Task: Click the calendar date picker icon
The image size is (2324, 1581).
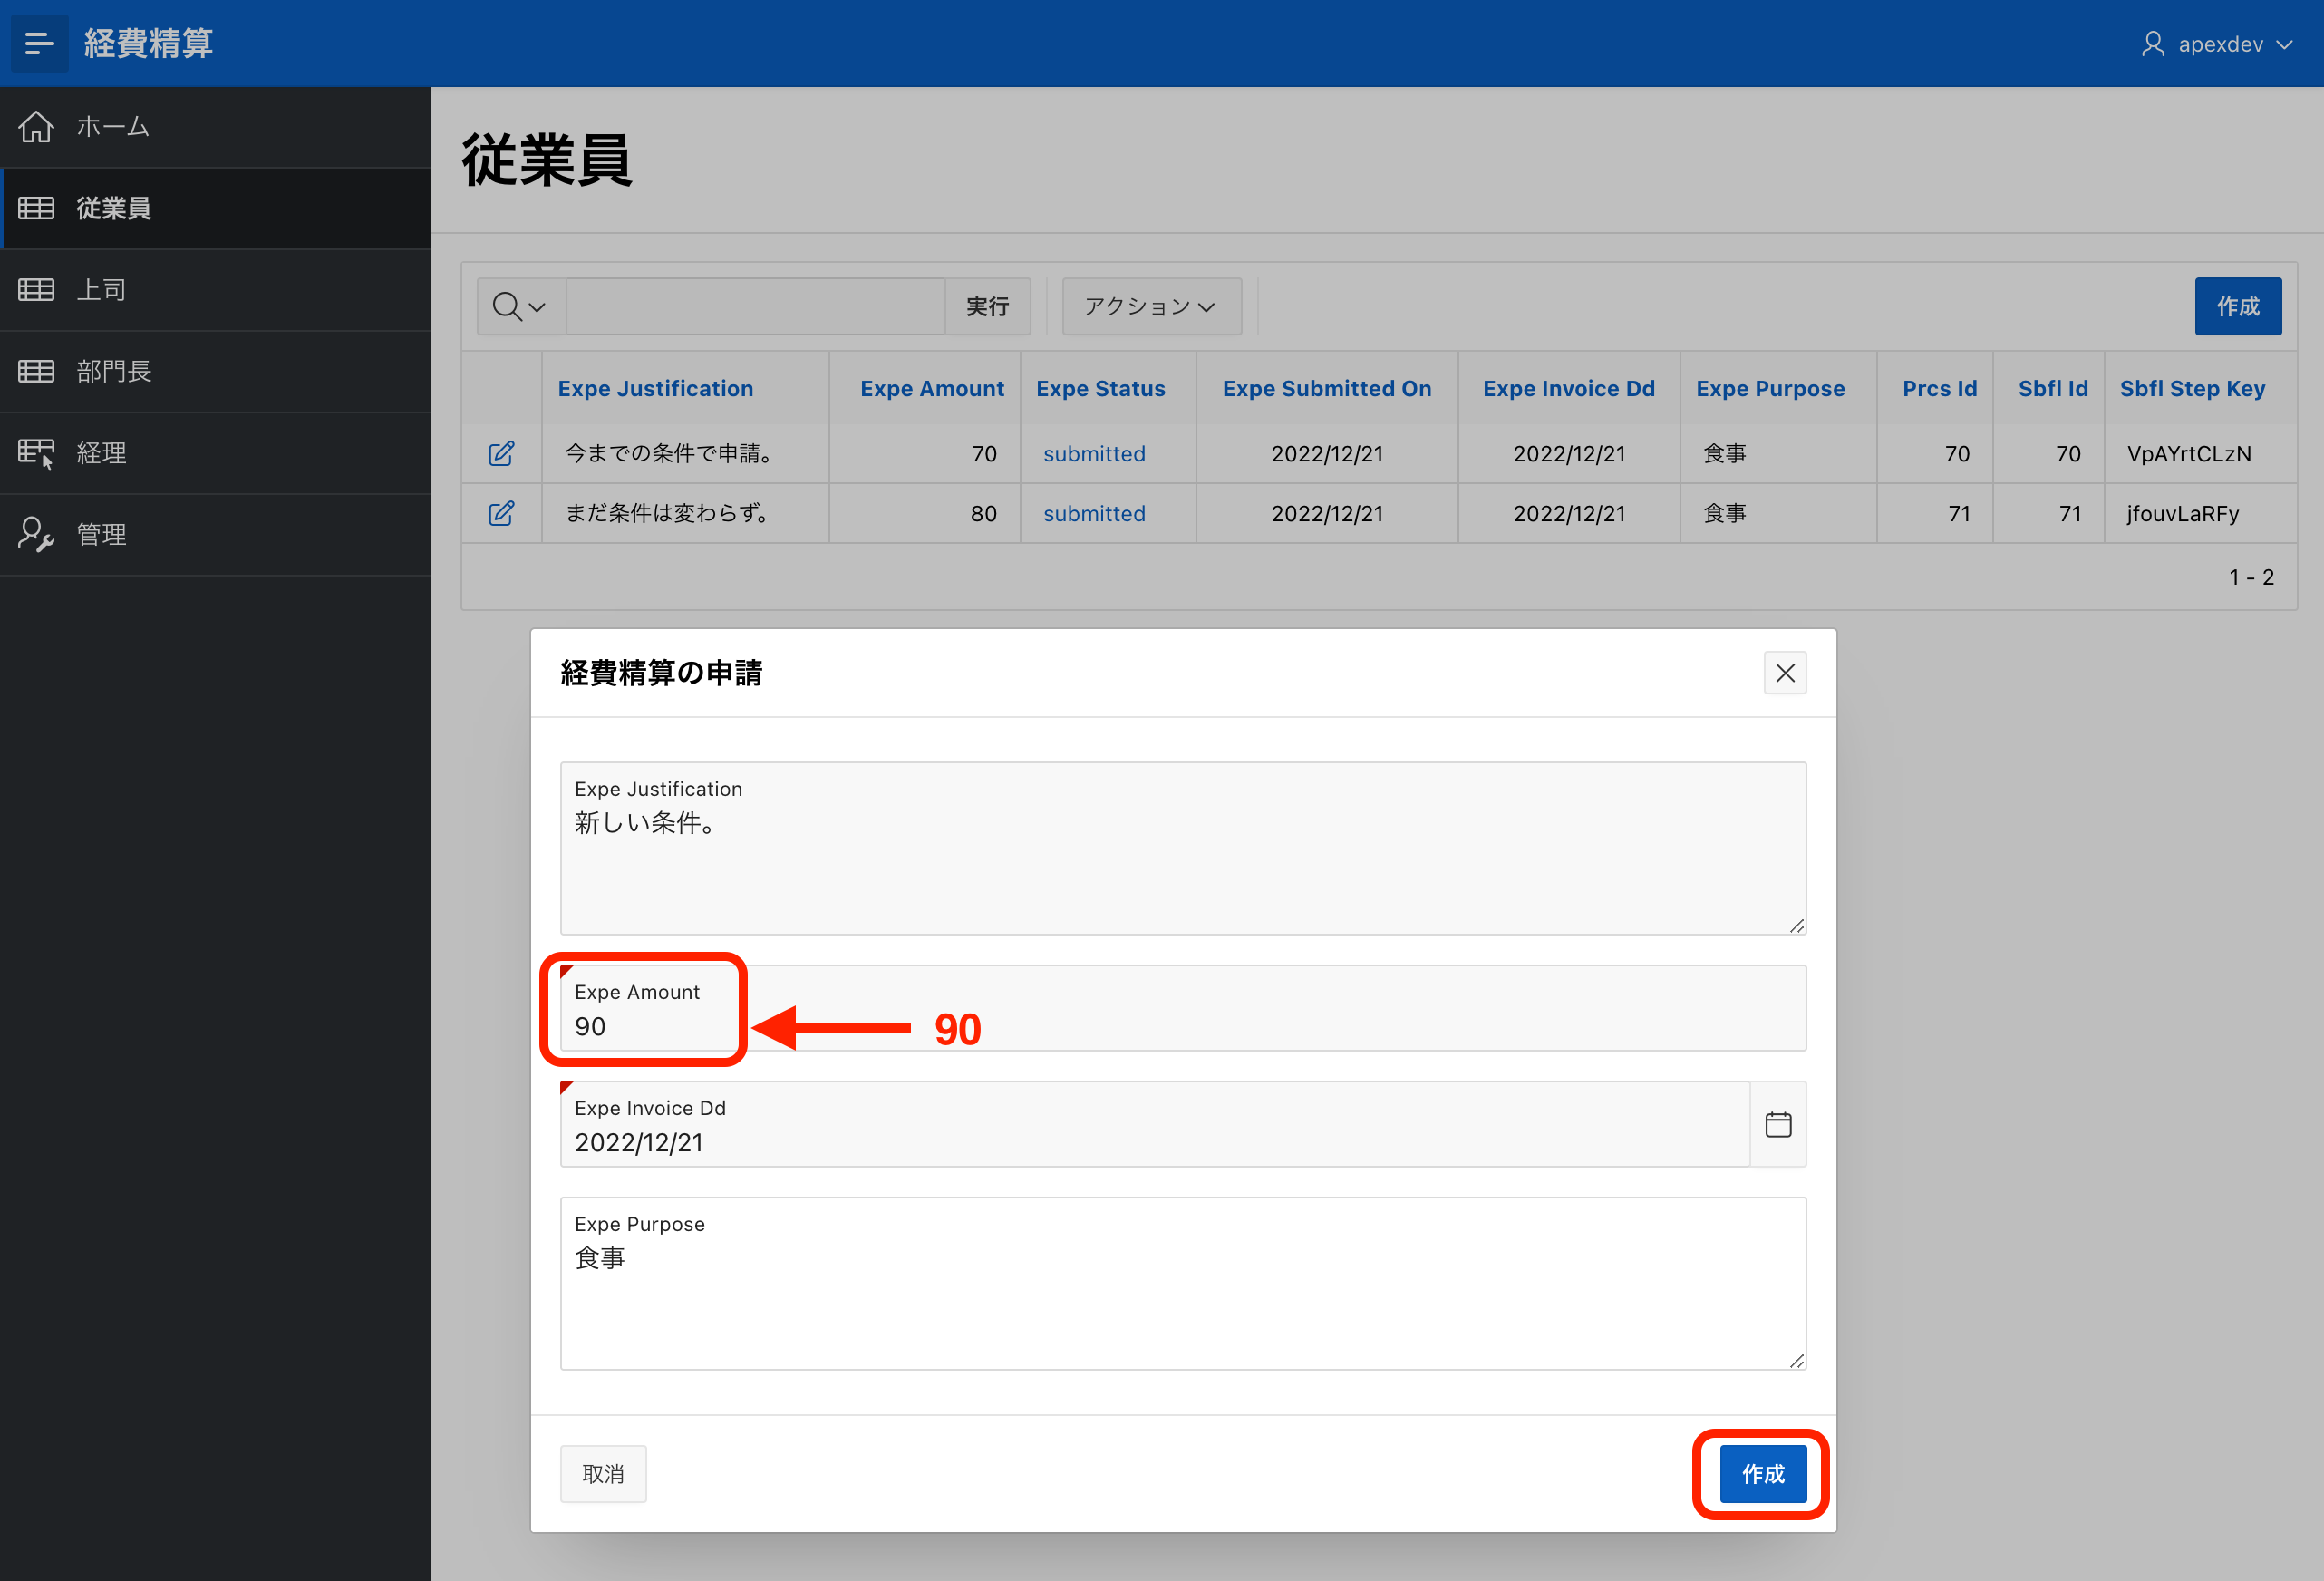Action: (1777, 1124)
